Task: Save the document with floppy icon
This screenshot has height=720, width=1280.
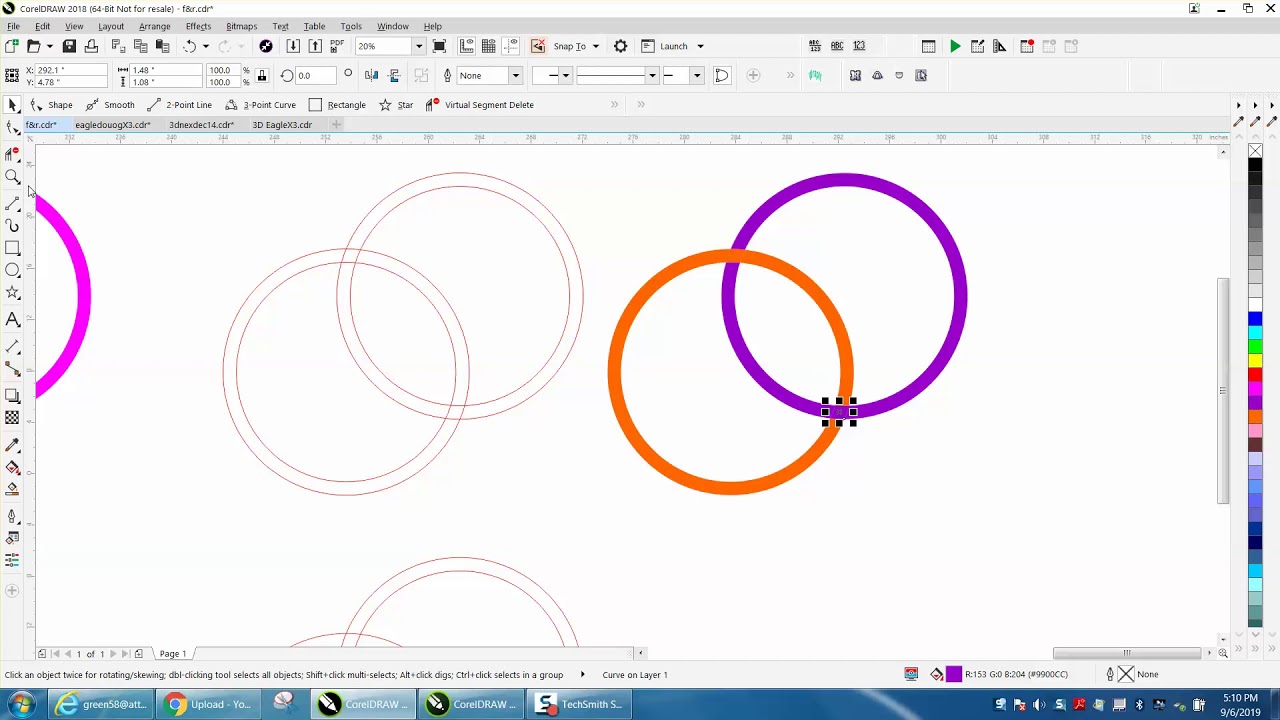Action: [69, 46]
